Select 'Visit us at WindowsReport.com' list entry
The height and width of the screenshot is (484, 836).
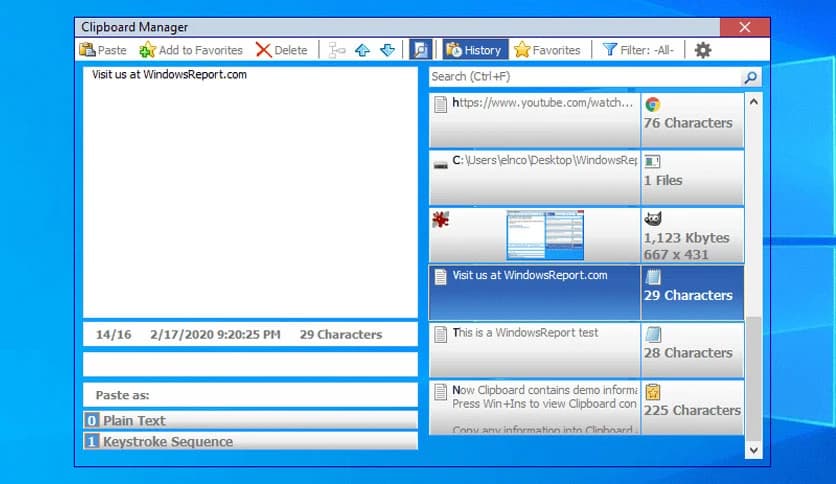pos(535,293)
